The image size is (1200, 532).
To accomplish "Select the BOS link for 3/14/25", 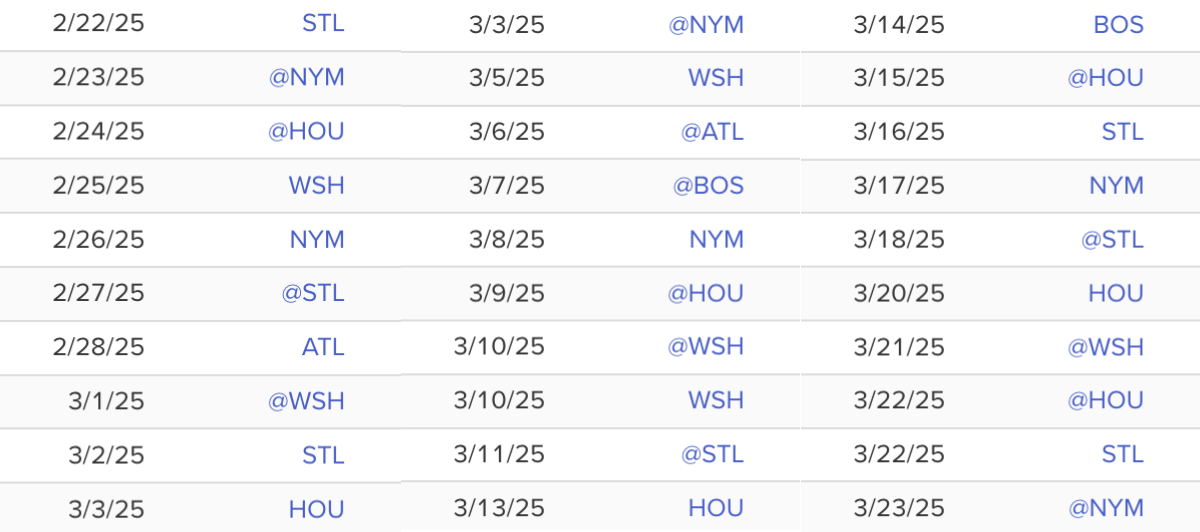I will (1118, 25).
